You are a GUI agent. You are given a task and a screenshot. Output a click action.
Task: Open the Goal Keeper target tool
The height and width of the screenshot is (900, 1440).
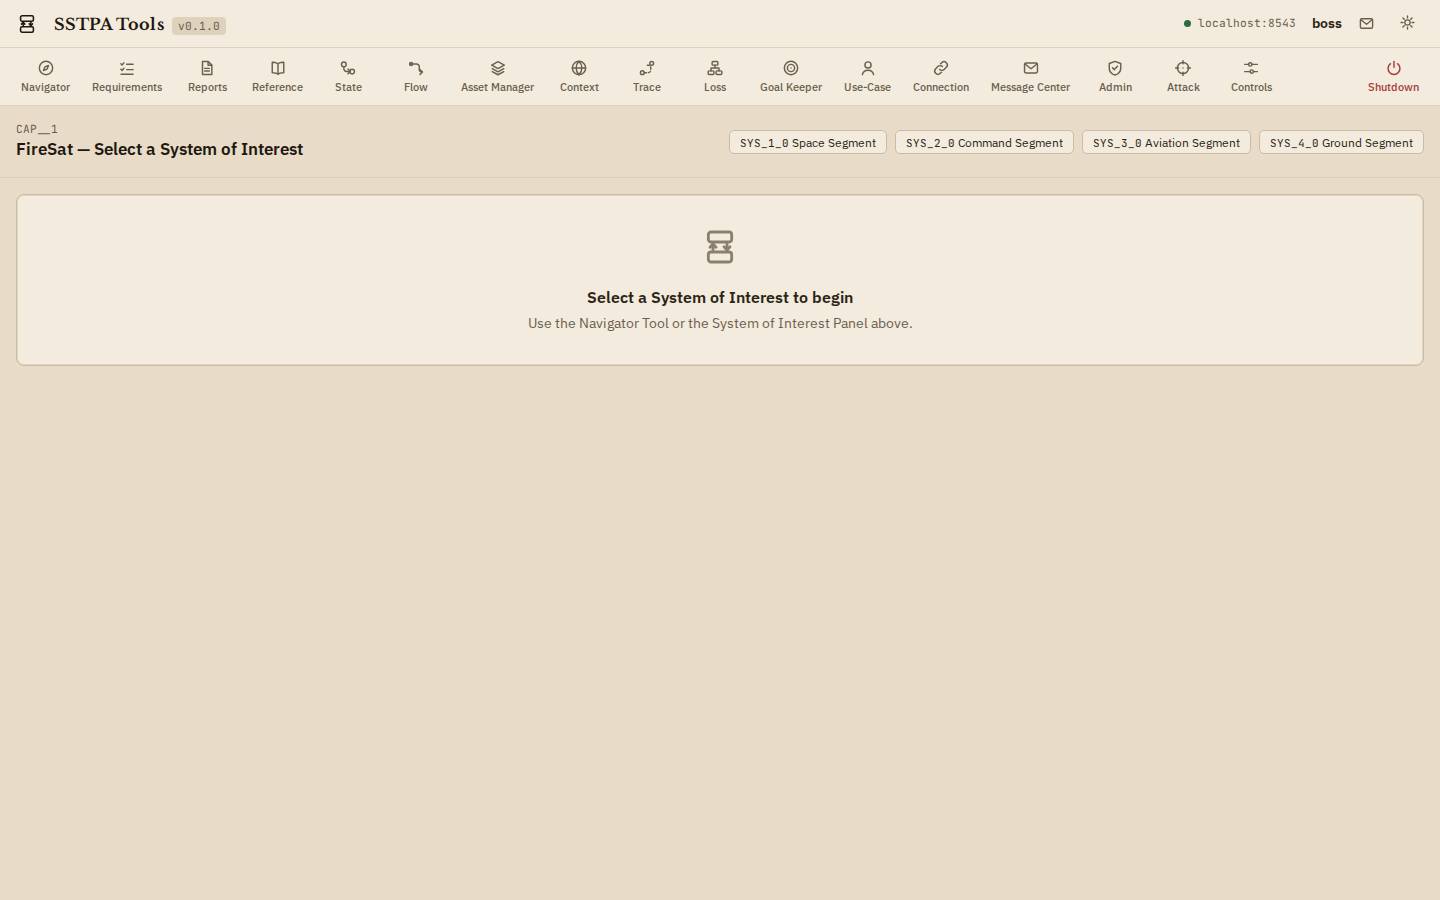click(791, 76)
